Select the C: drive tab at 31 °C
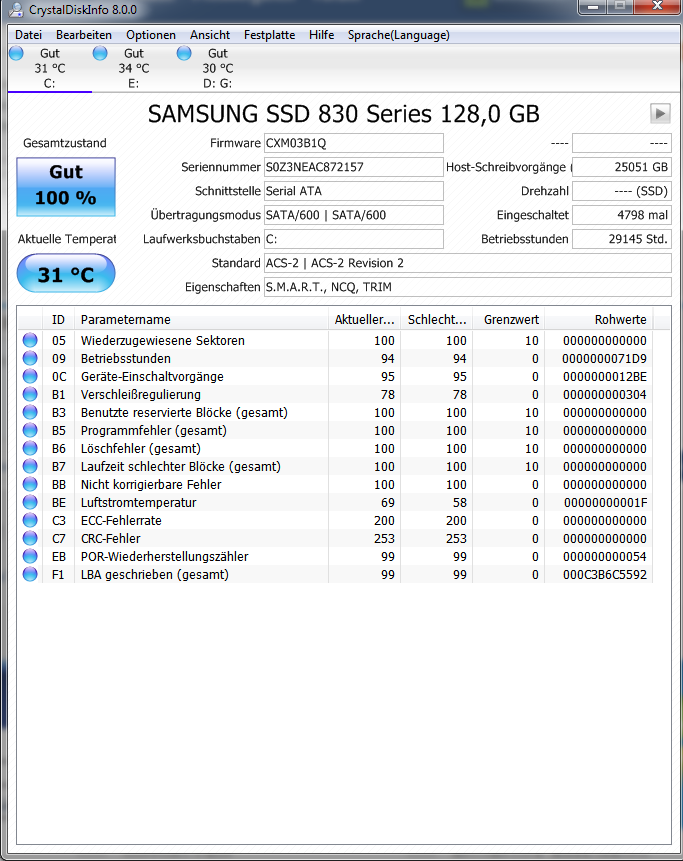This screenshot has height=861, width=683. [49, 69]
